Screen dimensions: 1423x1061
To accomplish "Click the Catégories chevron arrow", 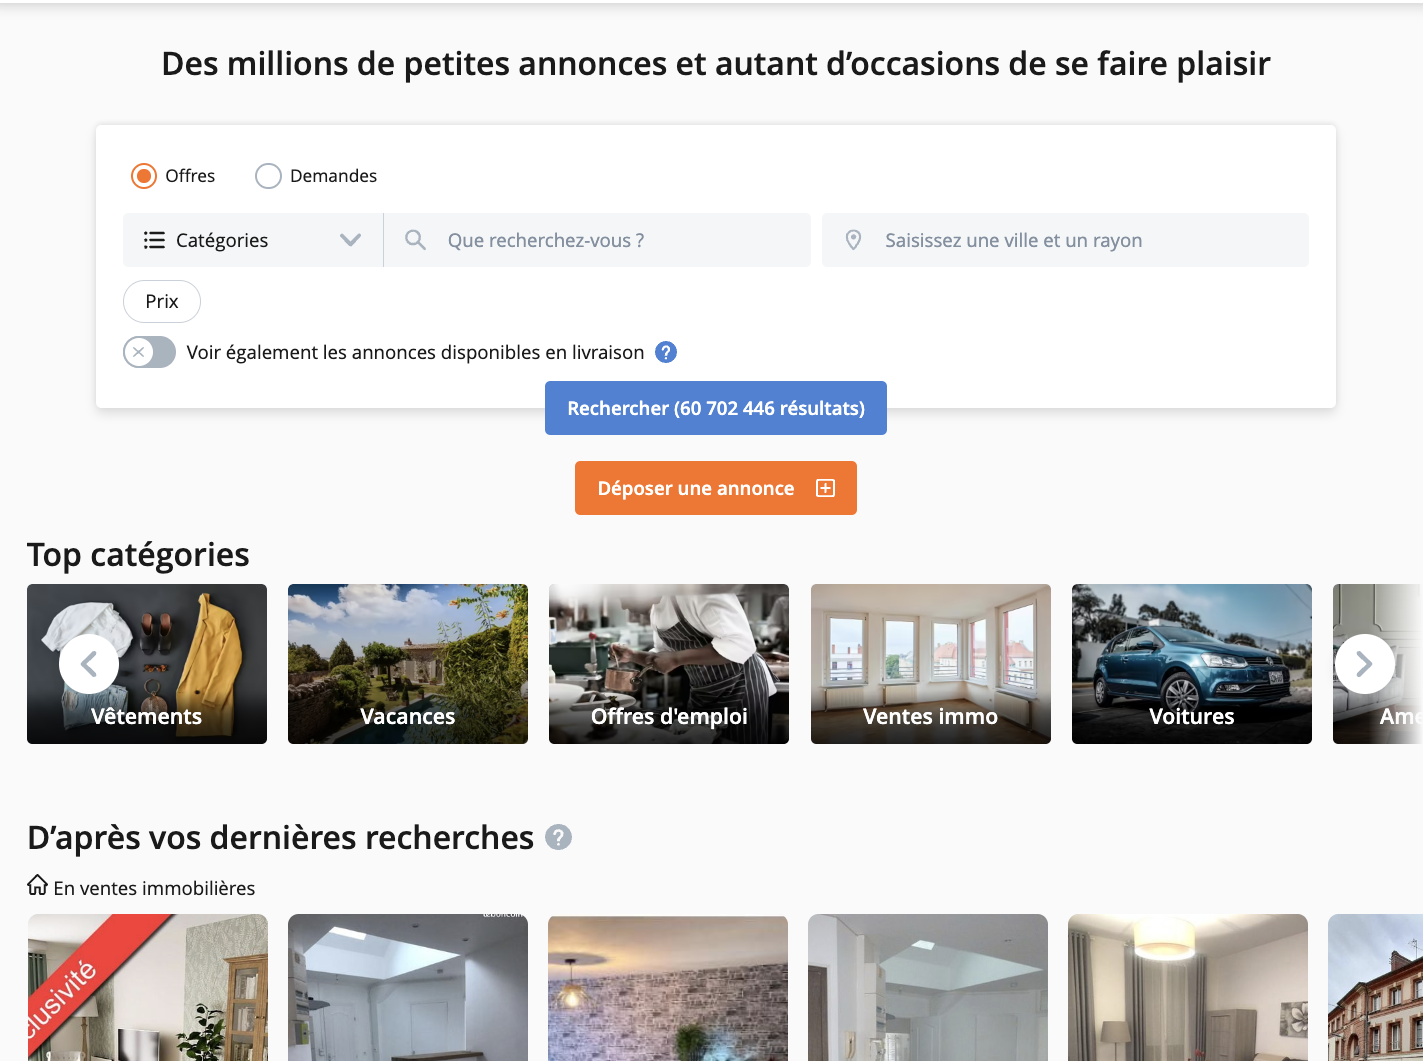I will pyautogui.click(x=350, y=240).
